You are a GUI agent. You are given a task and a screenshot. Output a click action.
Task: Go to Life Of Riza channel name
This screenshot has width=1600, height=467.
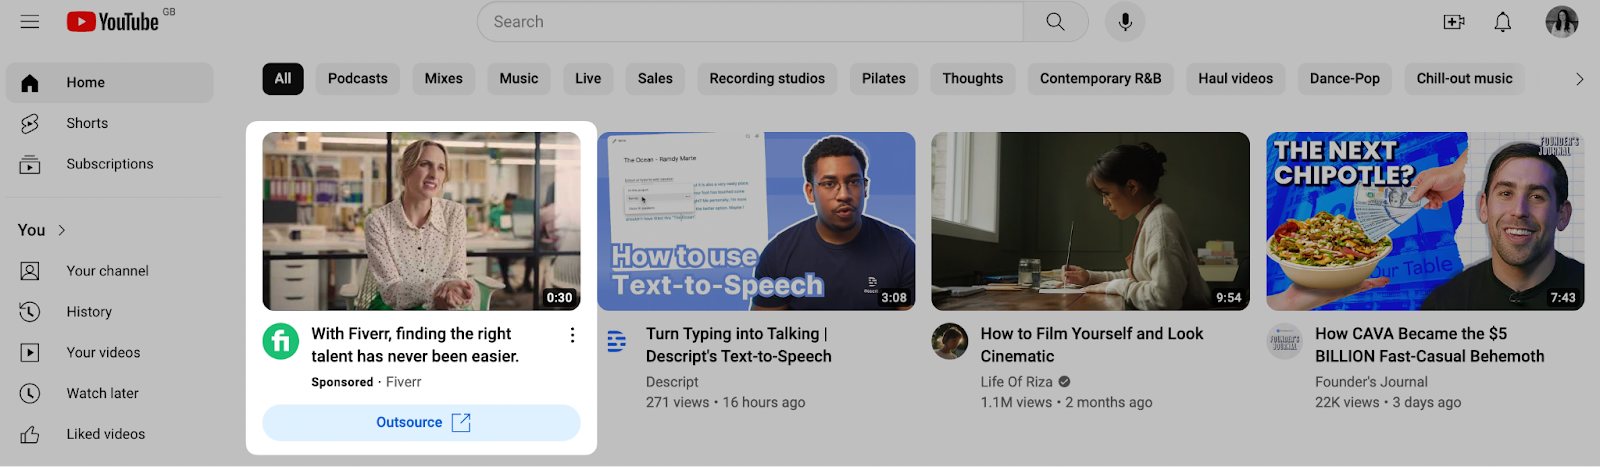[x=1016, y=382]
